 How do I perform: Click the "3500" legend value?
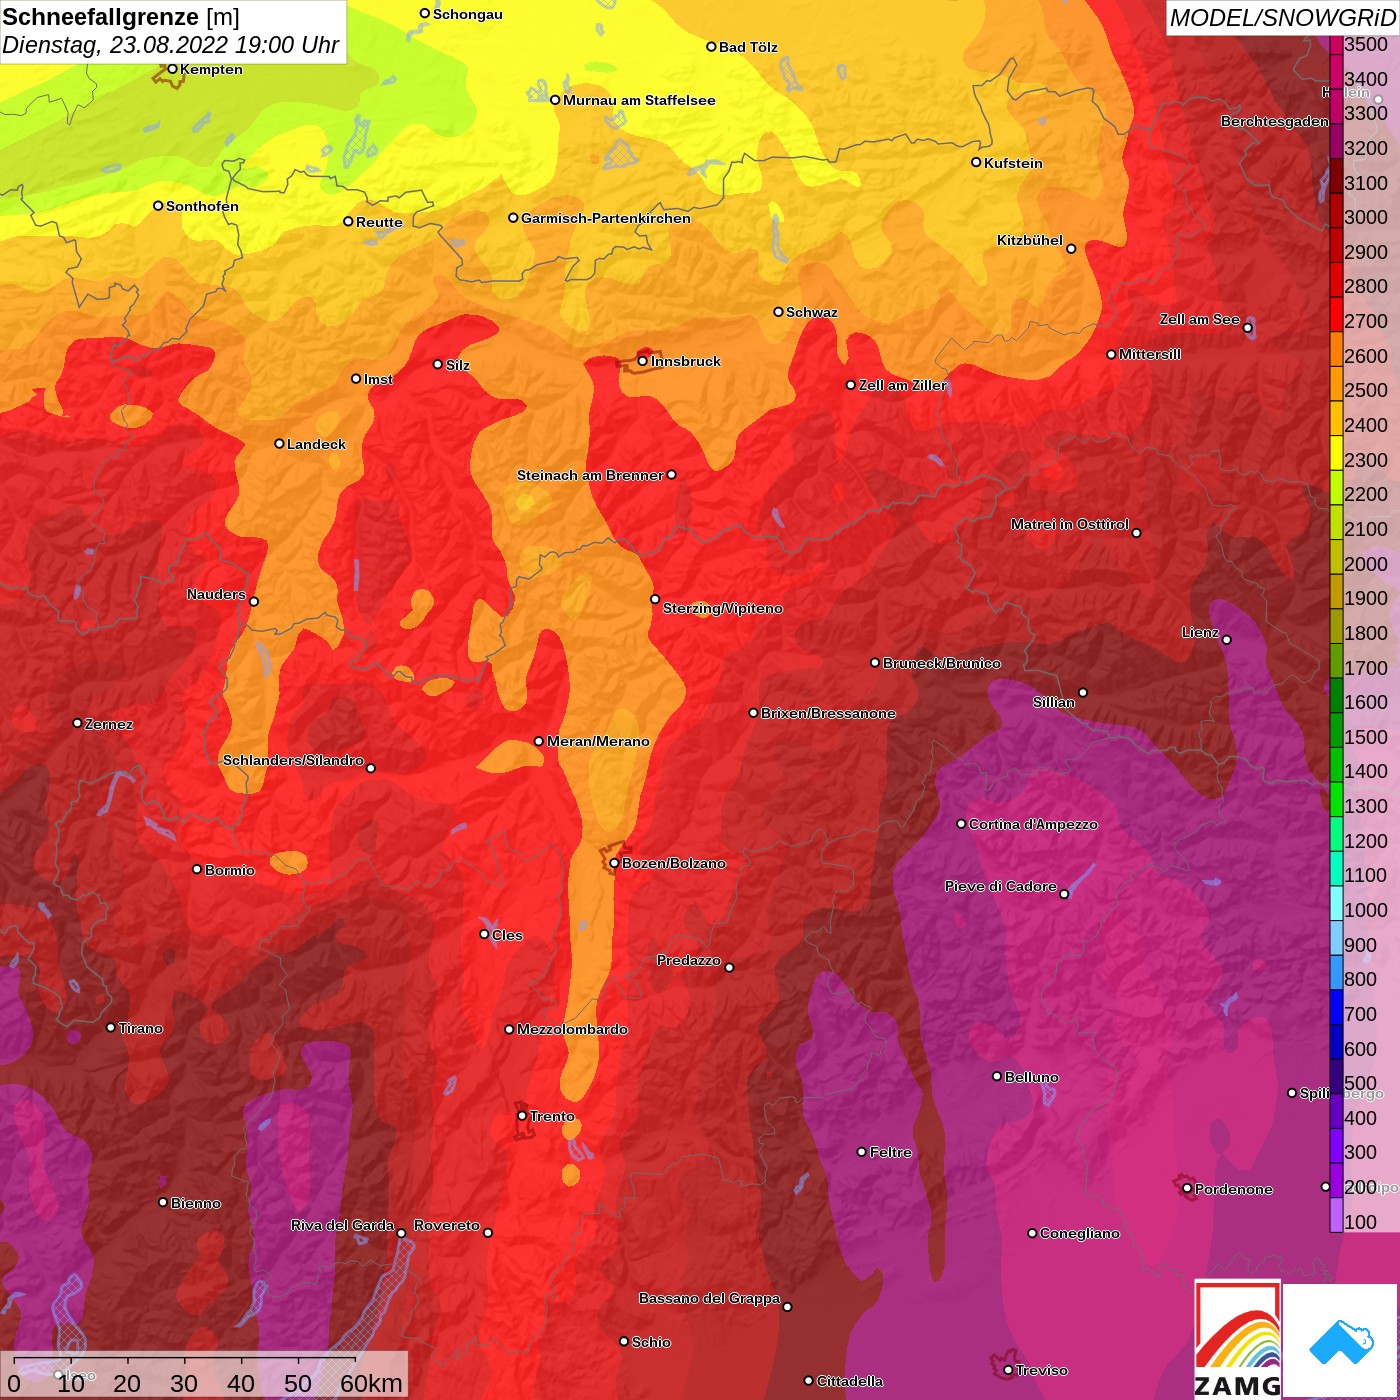pos(1366,44)
